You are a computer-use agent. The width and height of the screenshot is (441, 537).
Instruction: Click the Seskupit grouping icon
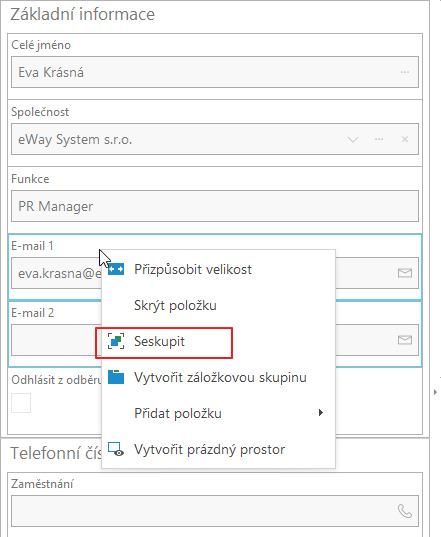116,341
